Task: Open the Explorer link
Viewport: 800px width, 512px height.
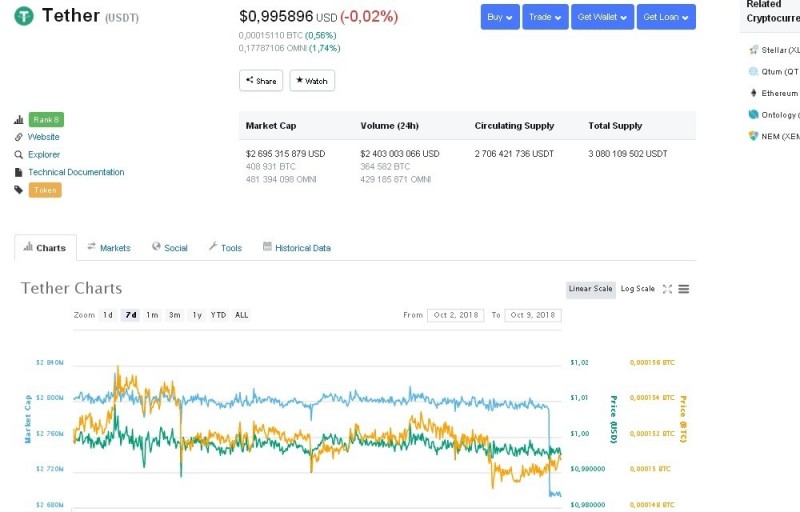Action: pos(44,155)
